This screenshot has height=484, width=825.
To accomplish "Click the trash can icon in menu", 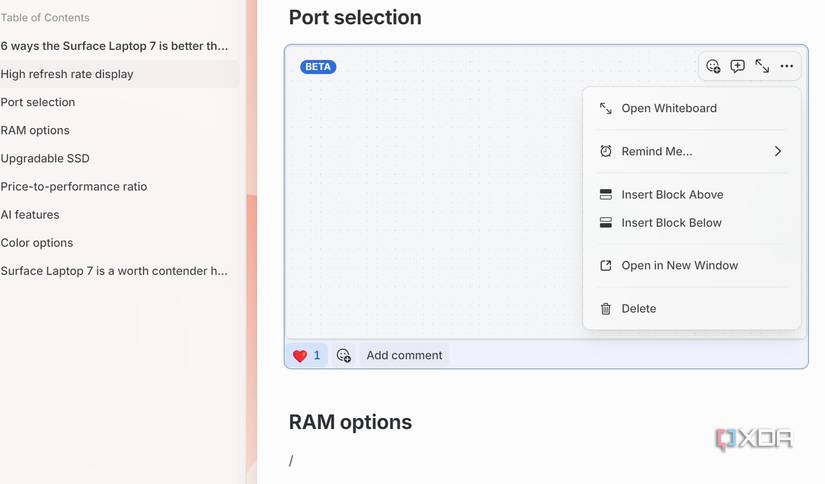I will tap(606, 309).
